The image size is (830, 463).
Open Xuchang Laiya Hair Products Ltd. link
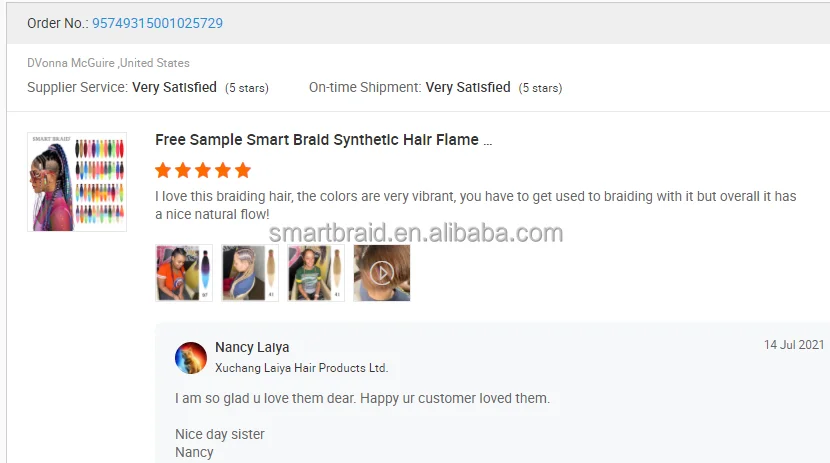301,368
